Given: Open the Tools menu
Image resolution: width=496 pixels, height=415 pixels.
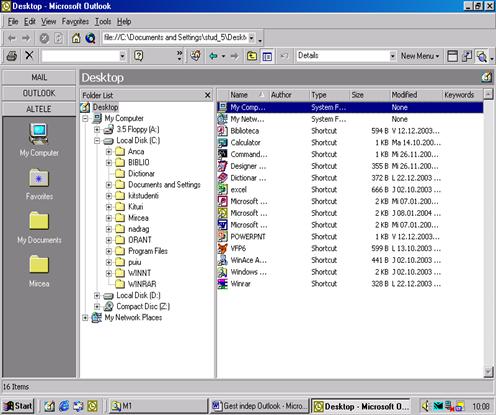Looking at the screenshot, I should pyautogui.click(x=103, y=22).
